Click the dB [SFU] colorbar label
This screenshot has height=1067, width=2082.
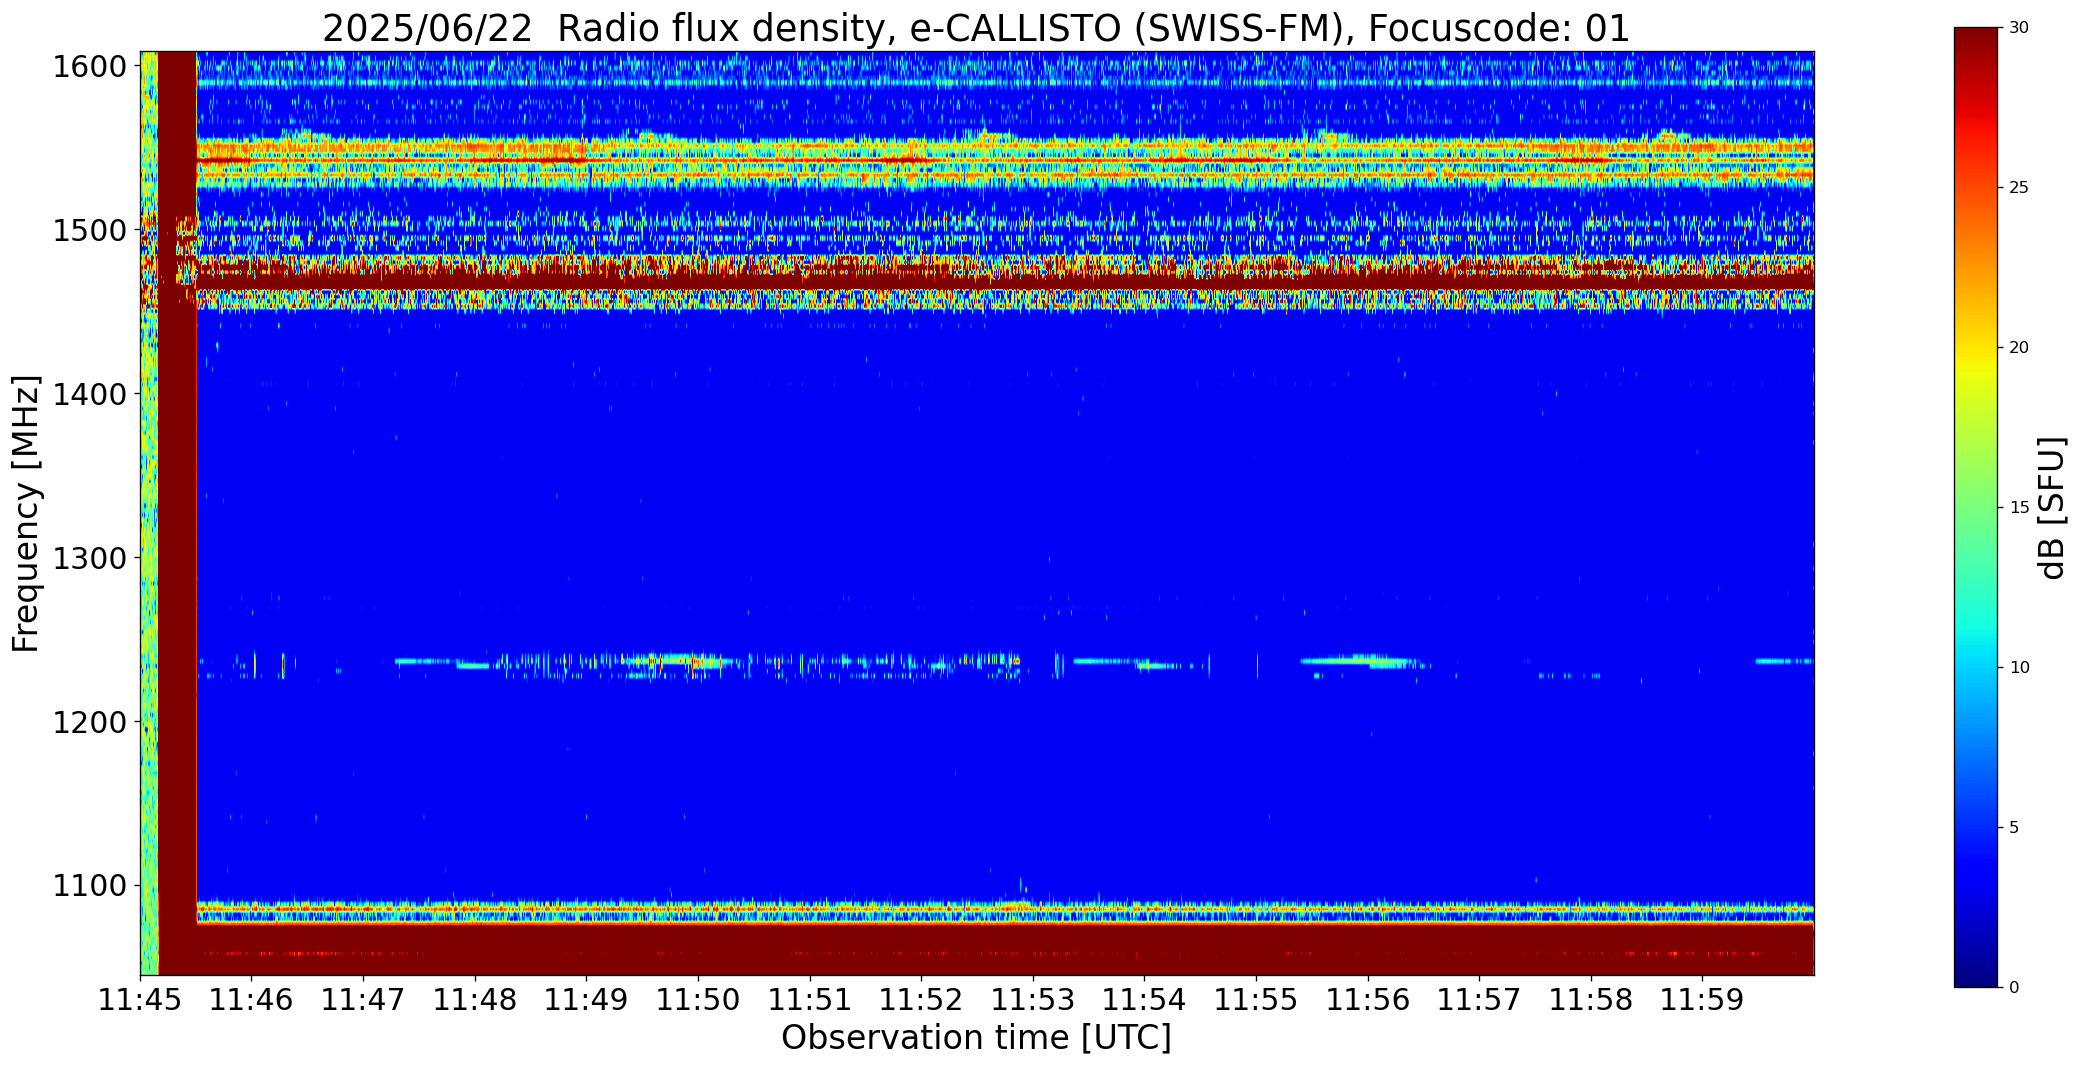2052,508
